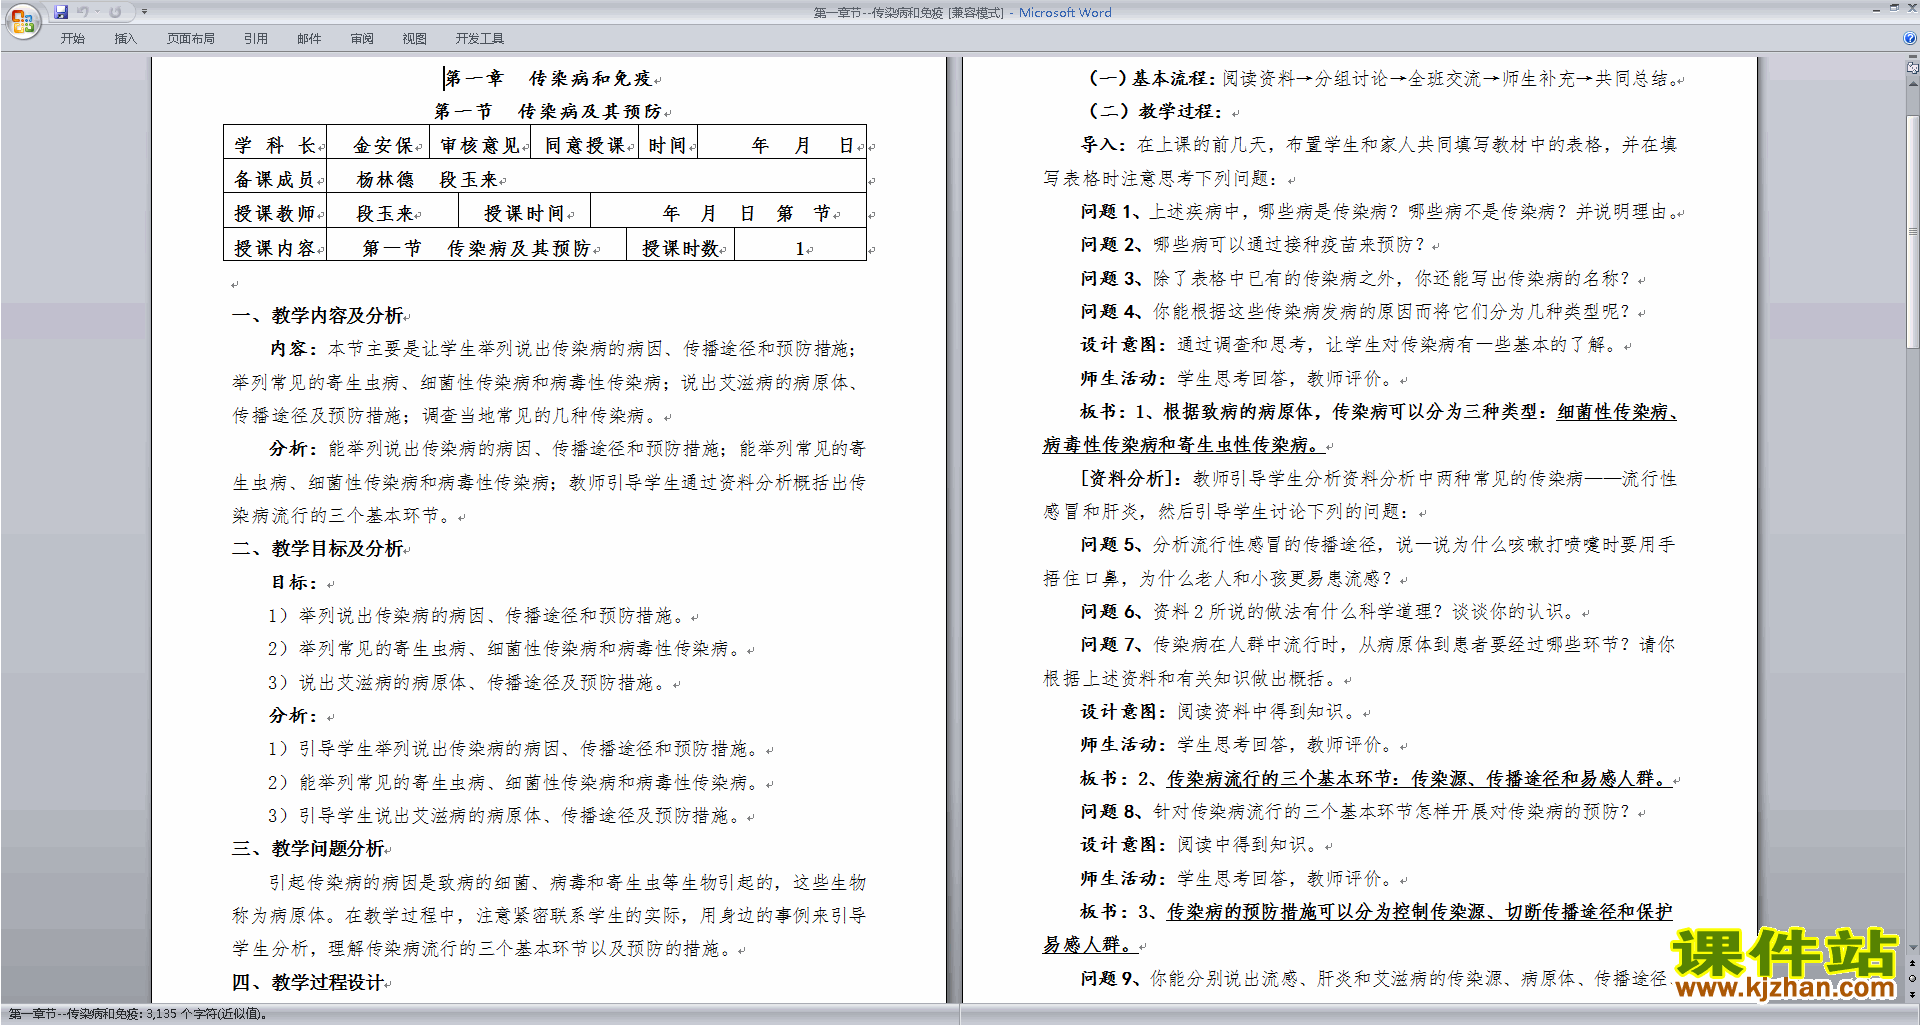Open the 开始 ribbon tab
The height and width of the screenshot is (1025, 1920).
tap(72, 39)
